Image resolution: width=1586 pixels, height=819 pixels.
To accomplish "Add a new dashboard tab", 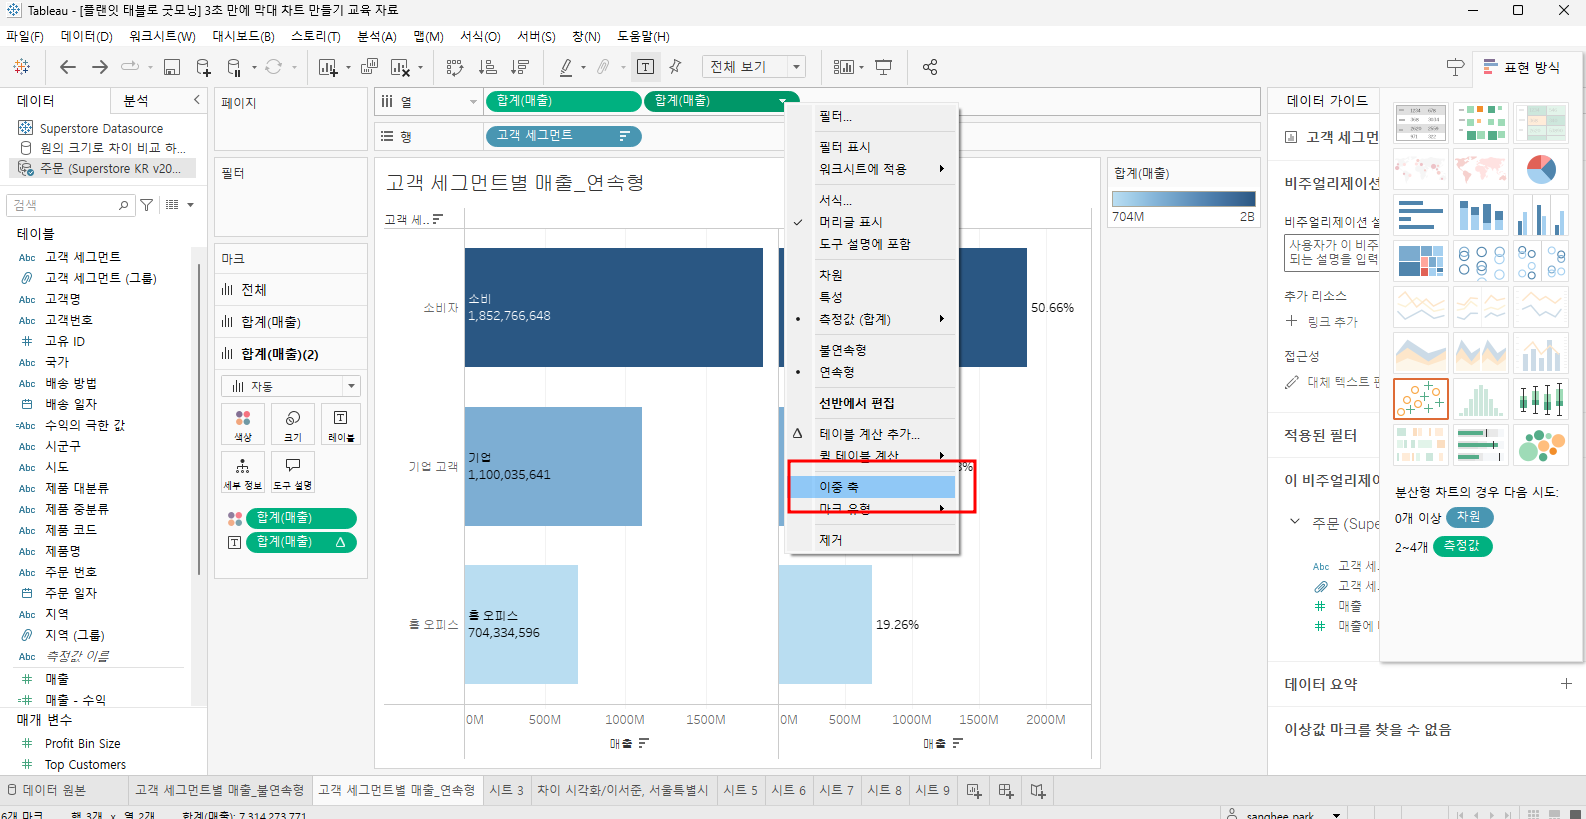I will pos(1006,791).
